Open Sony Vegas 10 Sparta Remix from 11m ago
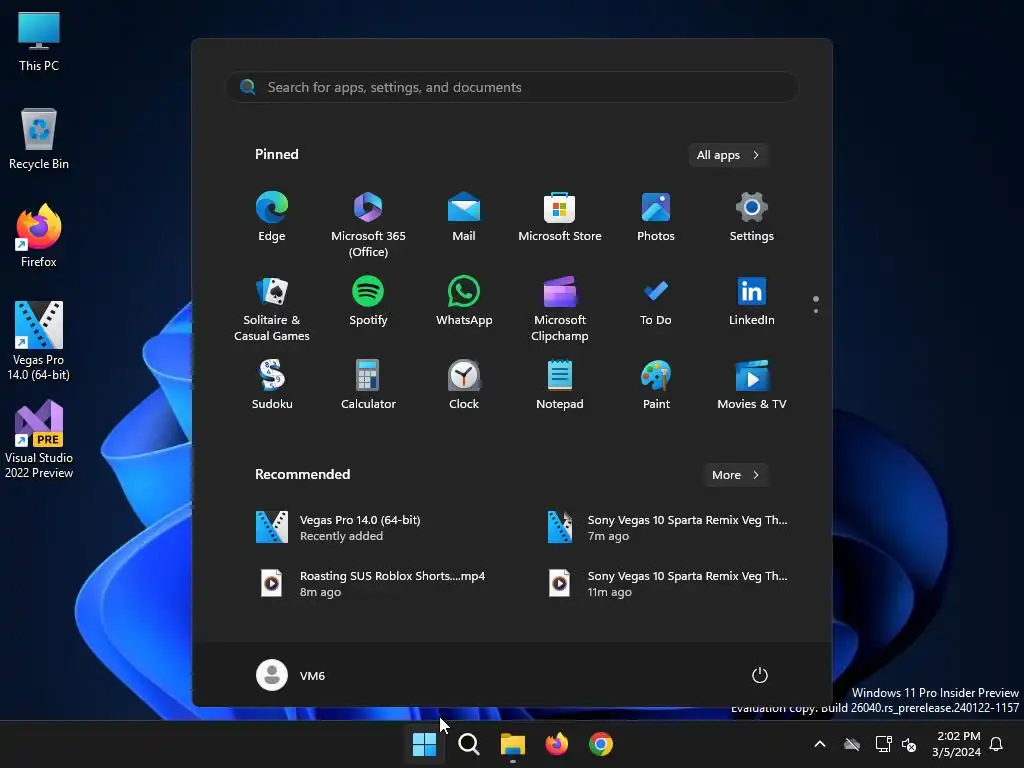The image size is (1024, 768). tap(668, 583)
